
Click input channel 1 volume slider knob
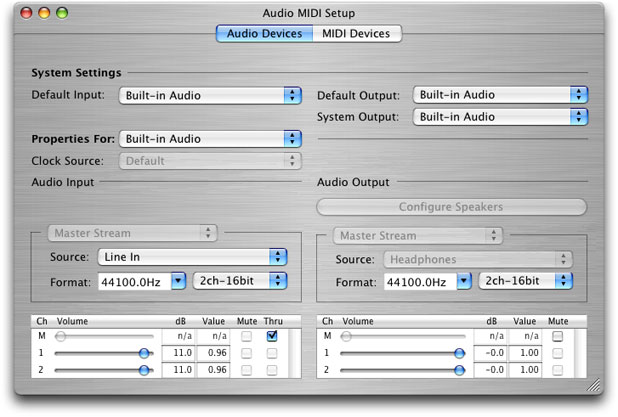[x=145, y=353]
